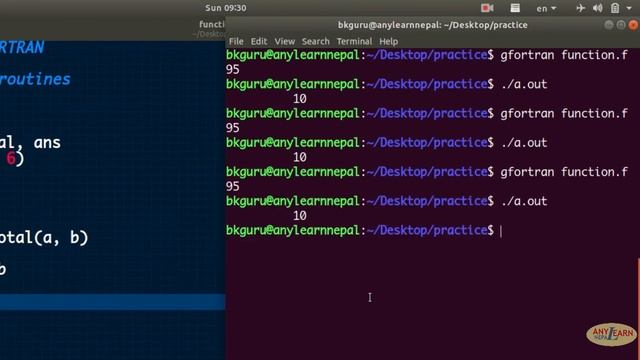Screen dimensions: 640x360
Task: Open the Help menu in terminal
Action: (388, 41)
